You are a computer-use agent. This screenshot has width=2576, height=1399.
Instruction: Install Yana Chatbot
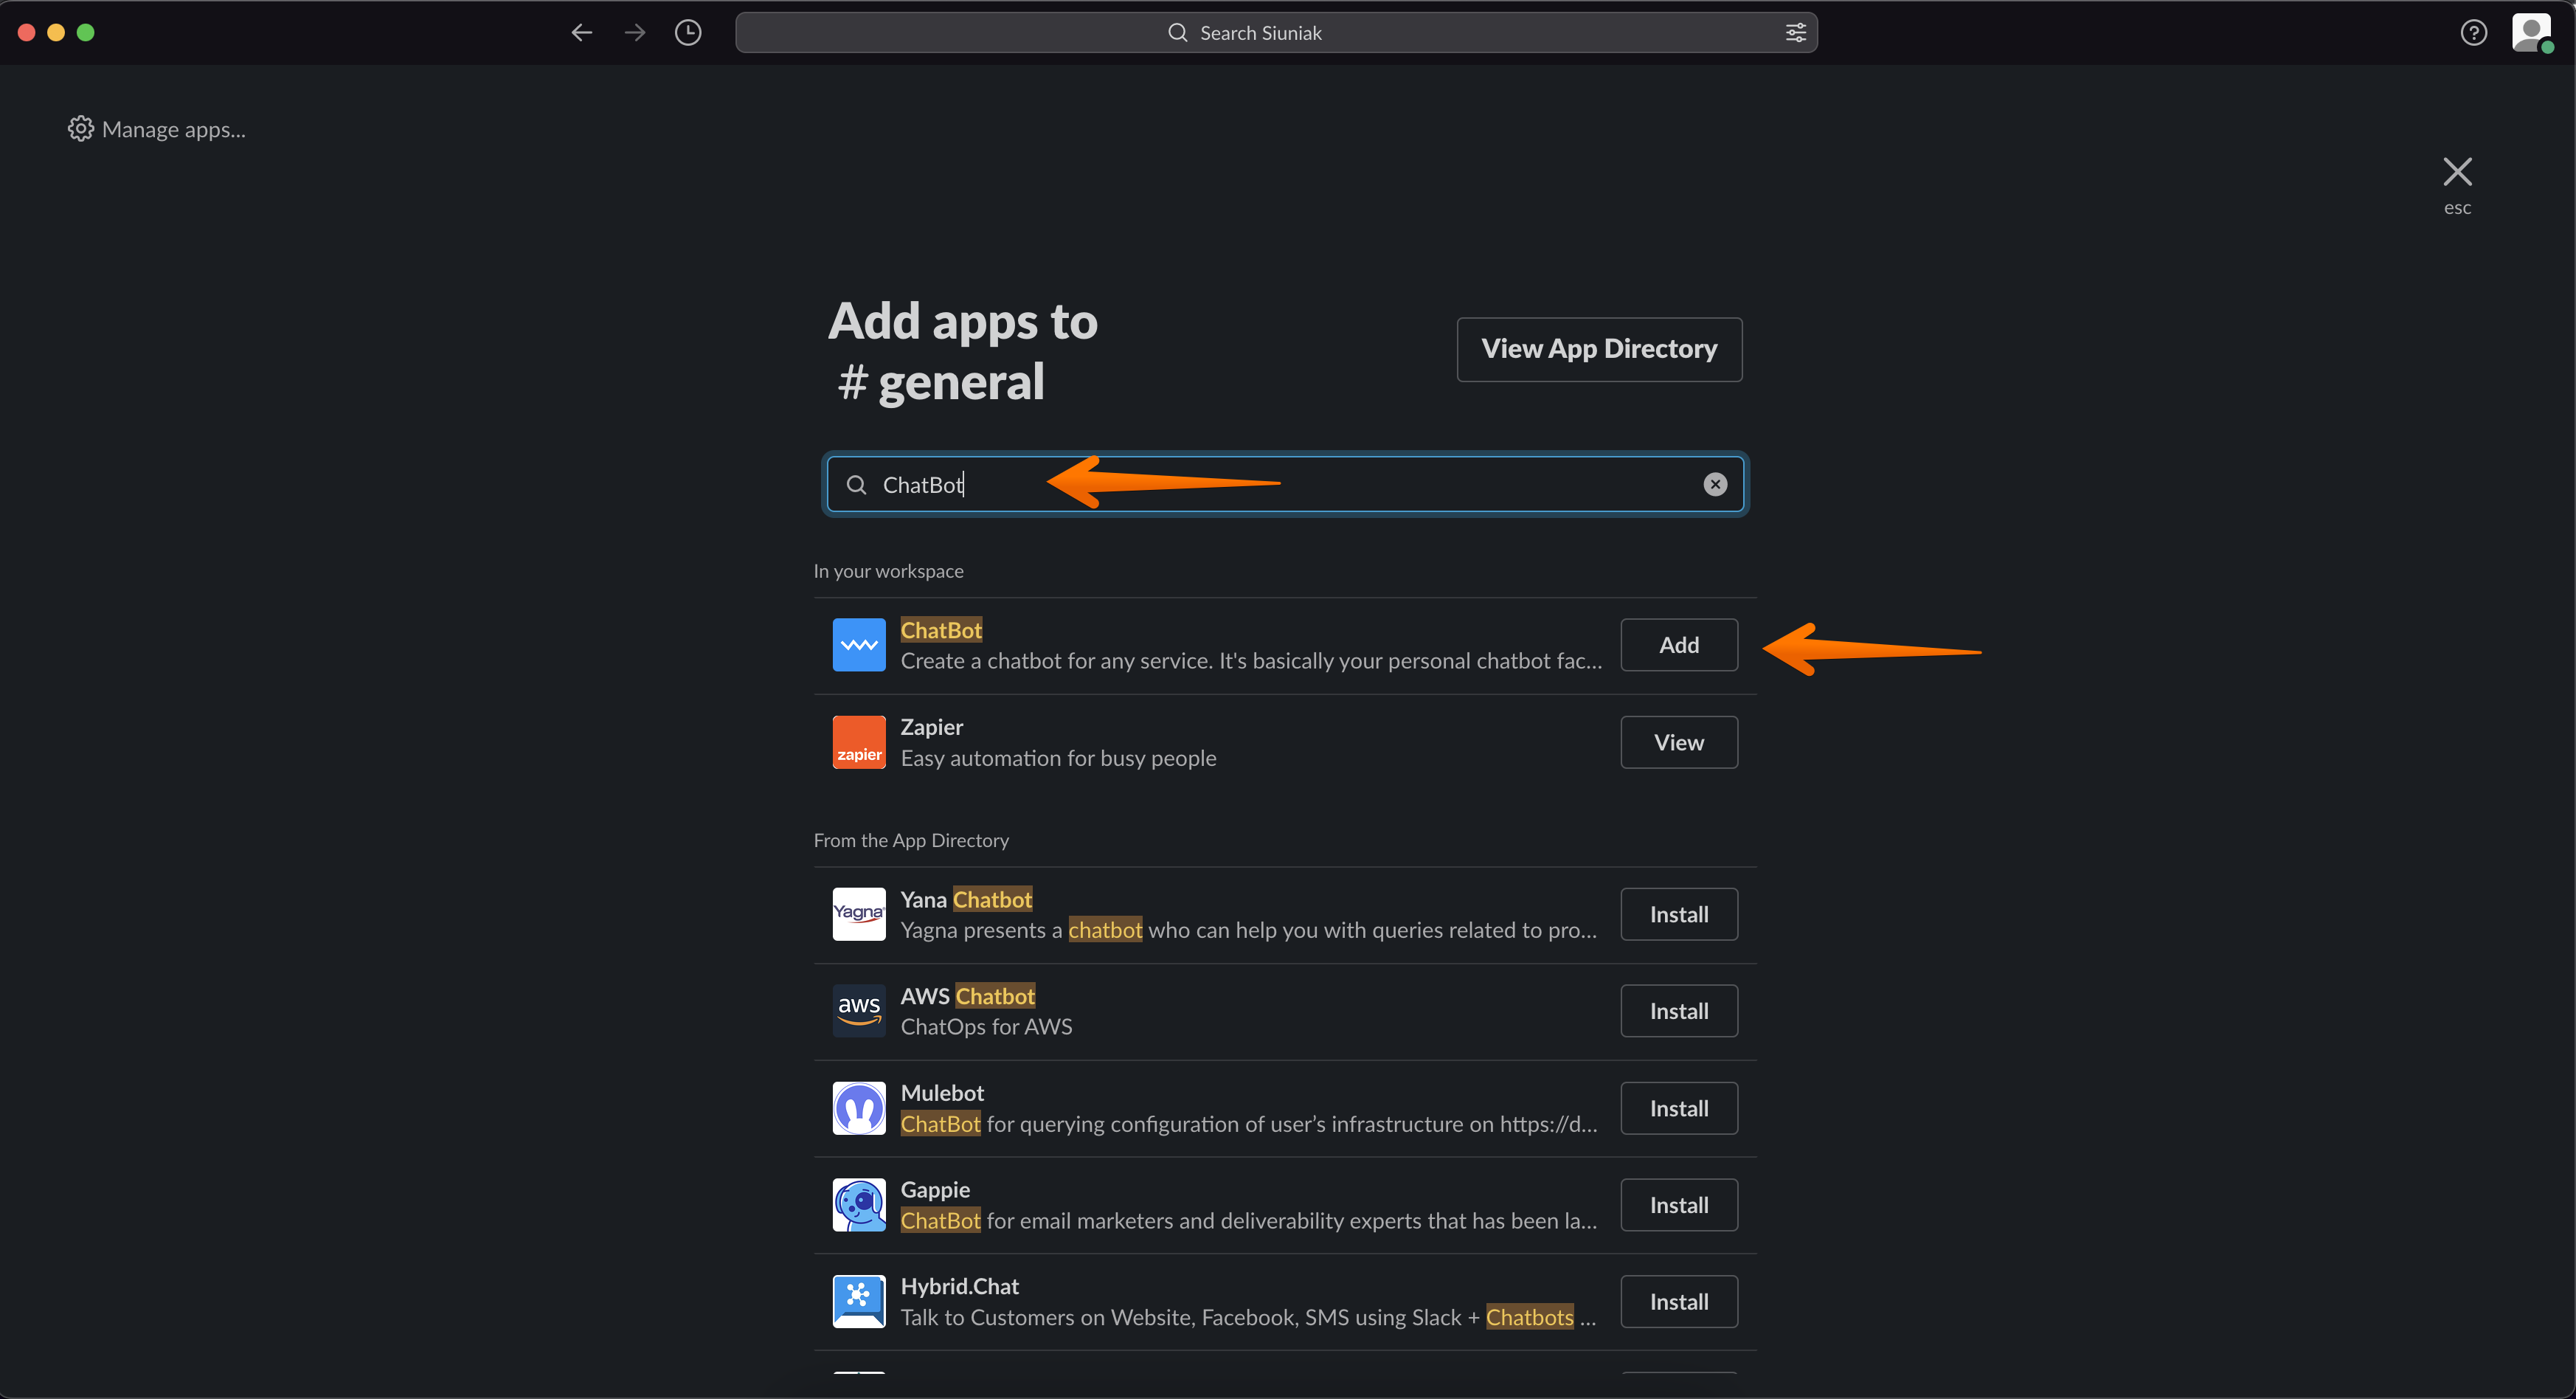(x=1679, y=914)
